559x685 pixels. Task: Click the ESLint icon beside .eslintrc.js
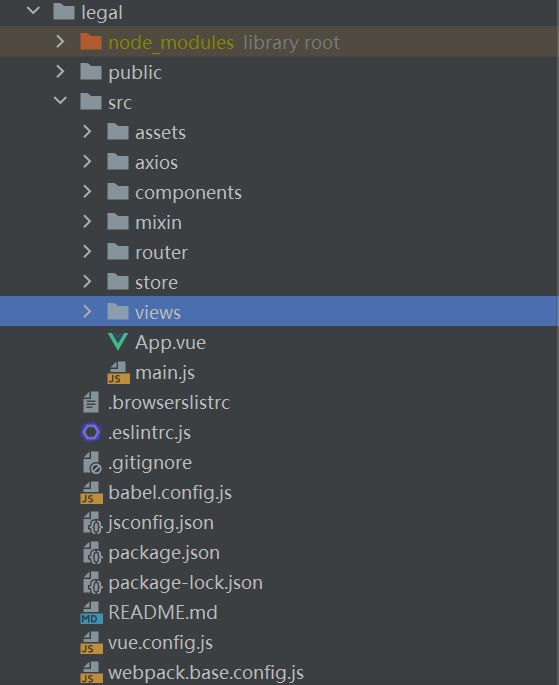pyautogui.click(x=91, y=432)
